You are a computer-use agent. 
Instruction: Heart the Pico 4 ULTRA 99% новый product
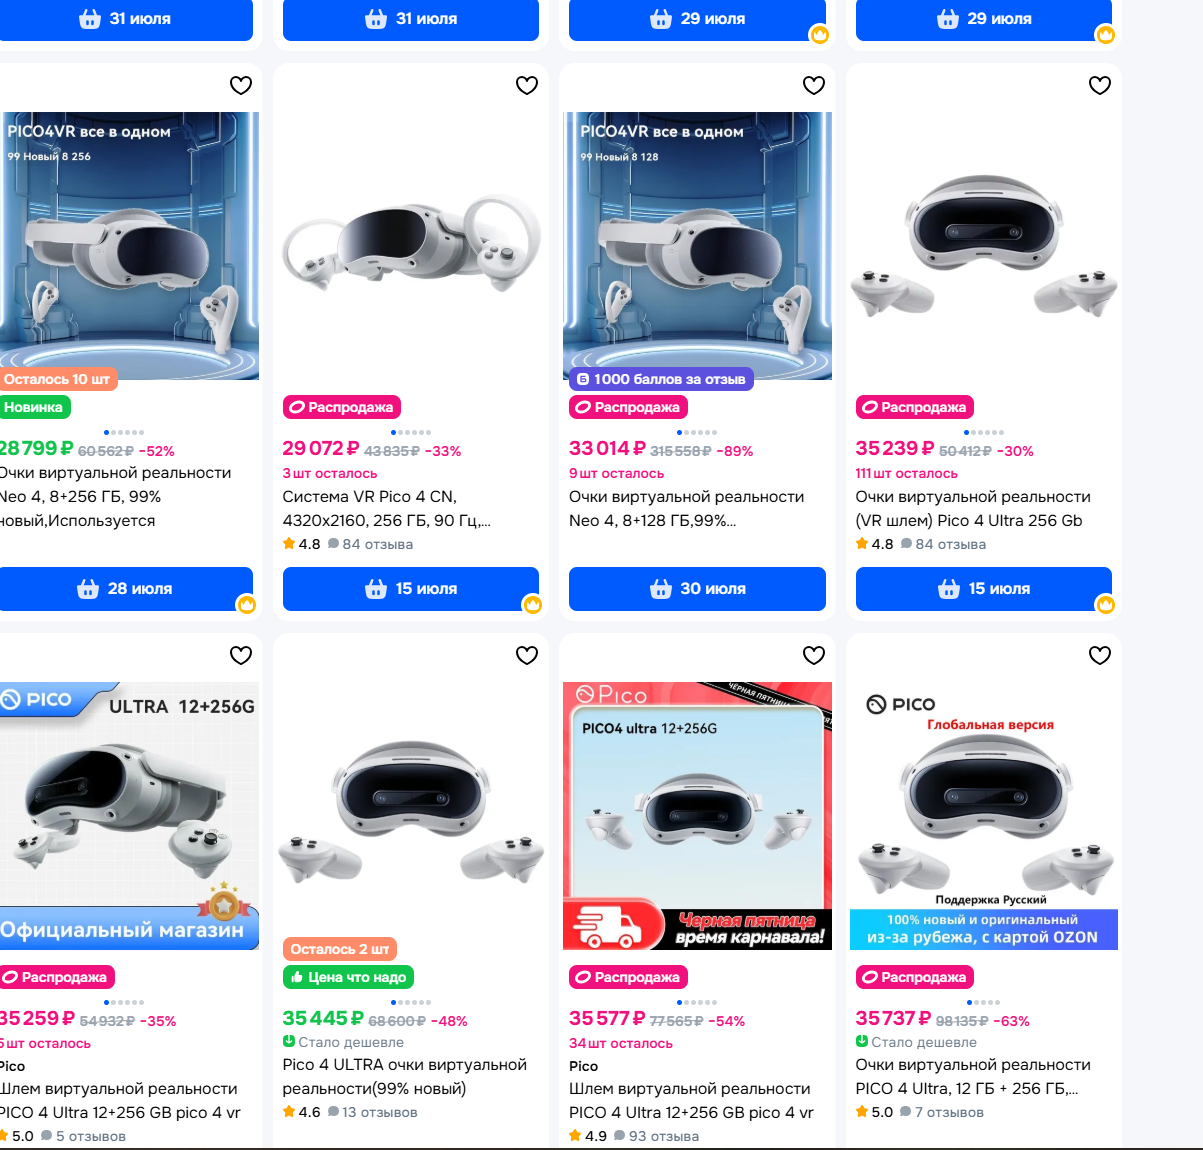point(527,655)
